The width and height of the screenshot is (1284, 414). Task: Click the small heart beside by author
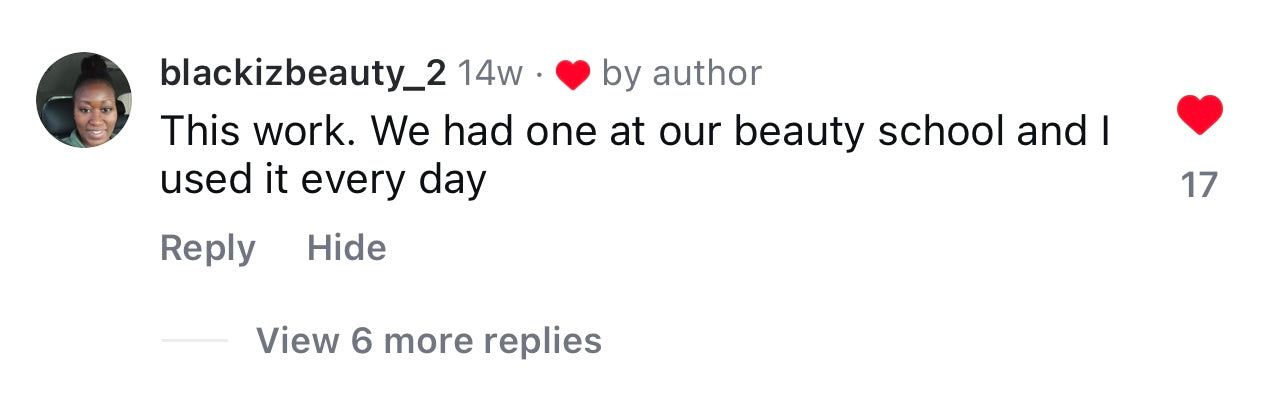click(x=573, y=74)
